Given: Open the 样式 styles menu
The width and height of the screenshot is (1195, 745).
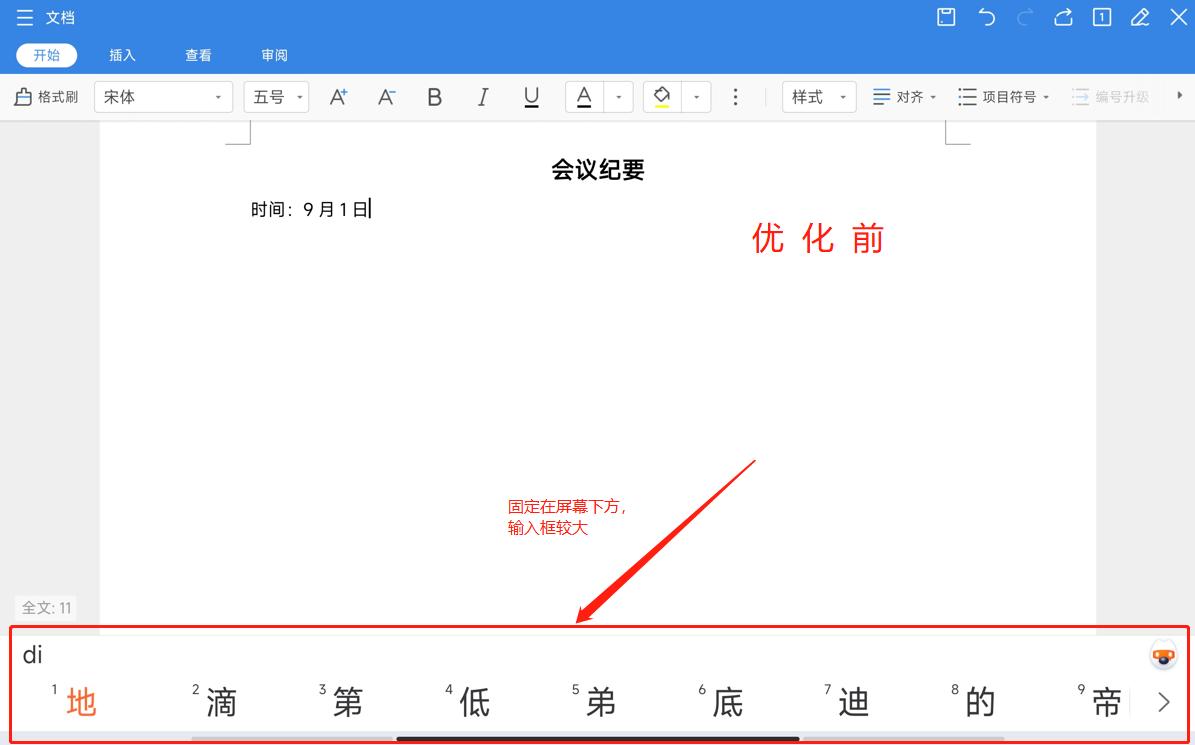Looking at the screenshot, I should (818, 96).
